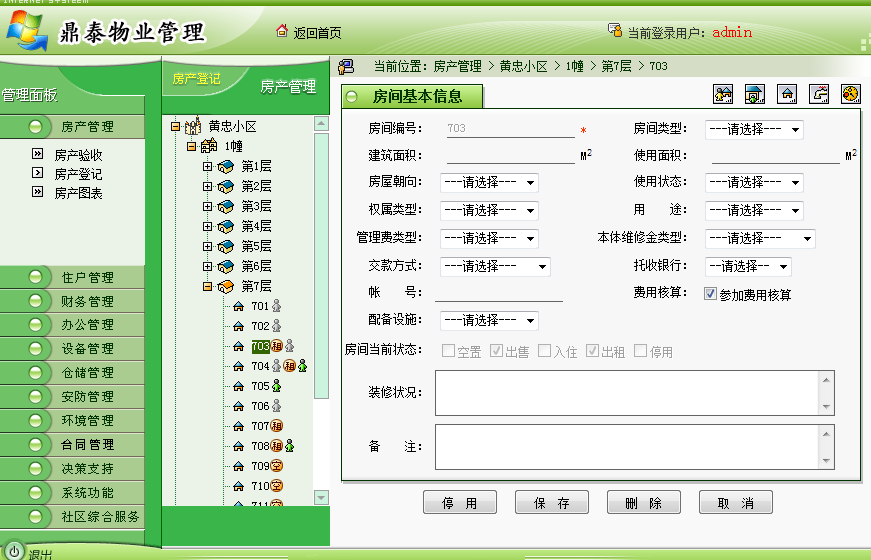Collapse the 黄忠小区 root node
Image resolution: width=871 pixels, height=560 pixels.
(176, 127)
